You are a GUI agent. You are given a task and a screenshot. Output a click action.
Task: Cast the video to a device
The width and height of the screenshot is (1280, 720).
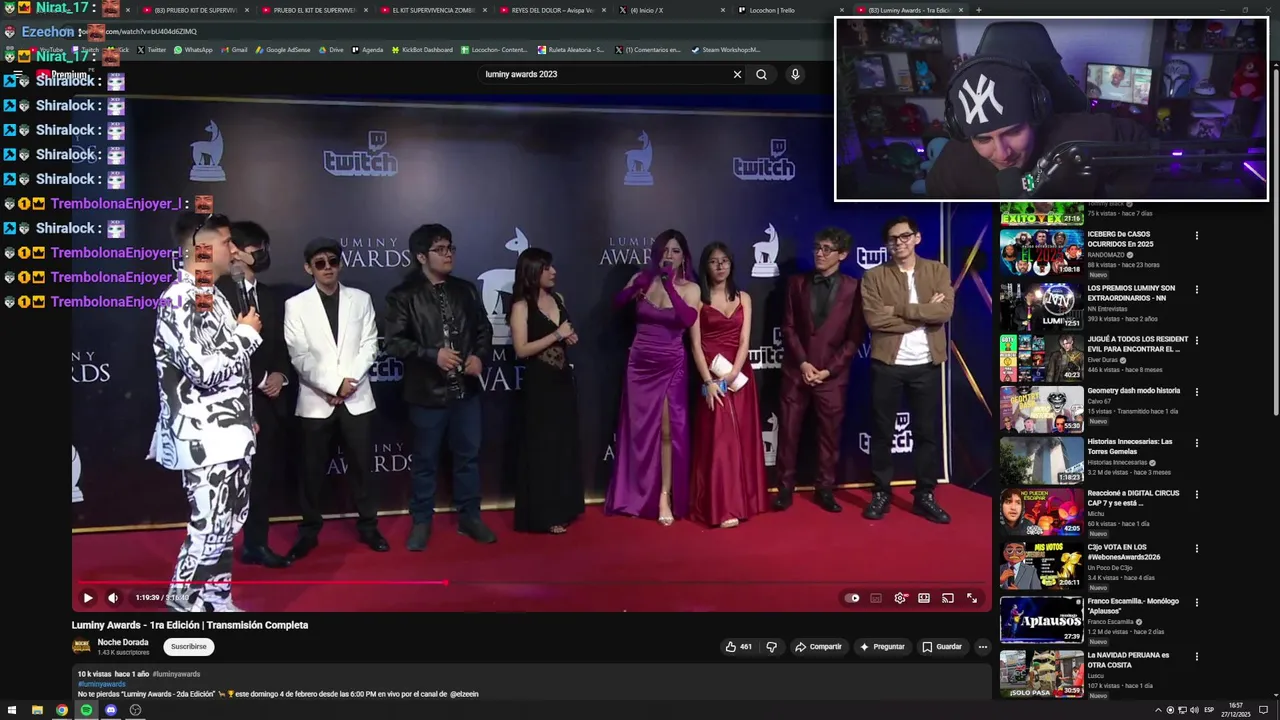click(x=948, y=598)
